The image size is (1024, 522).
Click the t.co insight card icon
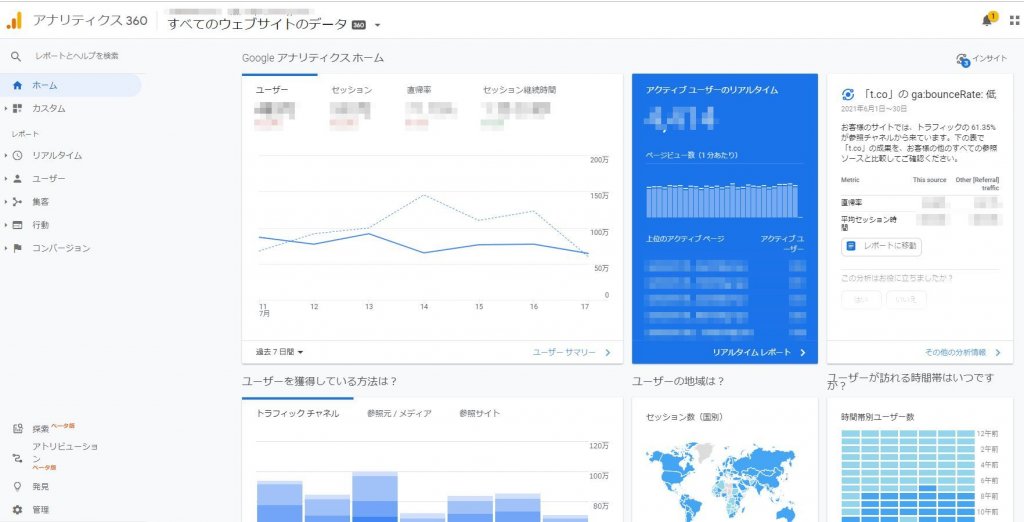(x=848, y=94)
